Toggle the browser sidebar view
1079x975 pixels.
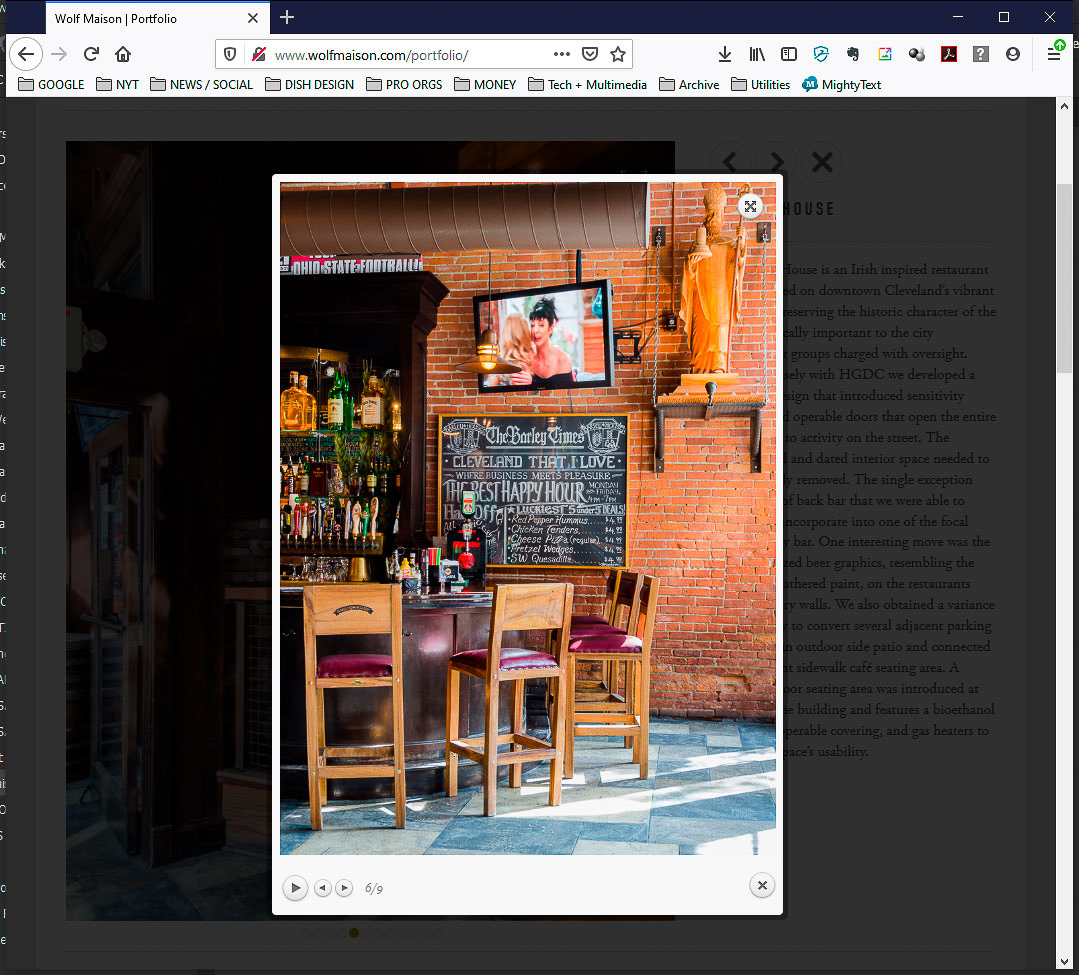click(789, 54)
